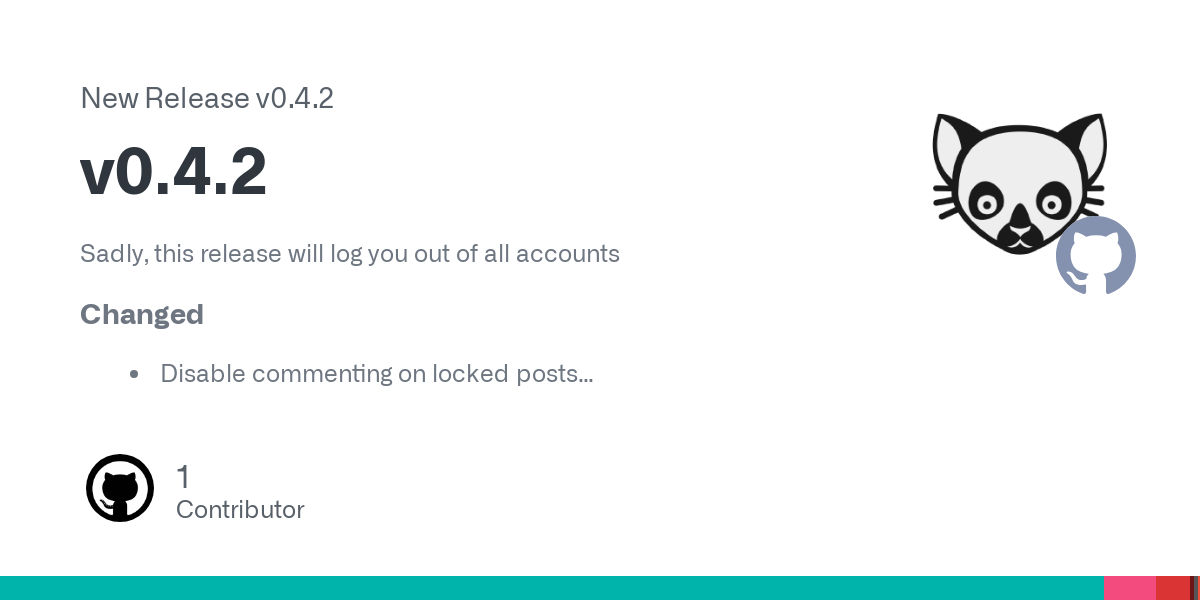Click the Contributor label
Image resolution: width=1200 pixels, height=600 pixels.
(240, 510)
